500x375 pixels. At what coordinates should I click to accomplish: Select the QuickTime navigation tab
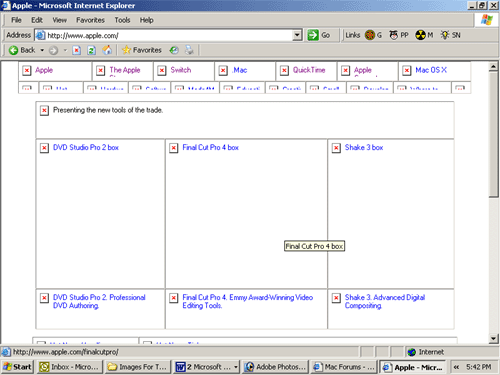(x=309, y=70)
